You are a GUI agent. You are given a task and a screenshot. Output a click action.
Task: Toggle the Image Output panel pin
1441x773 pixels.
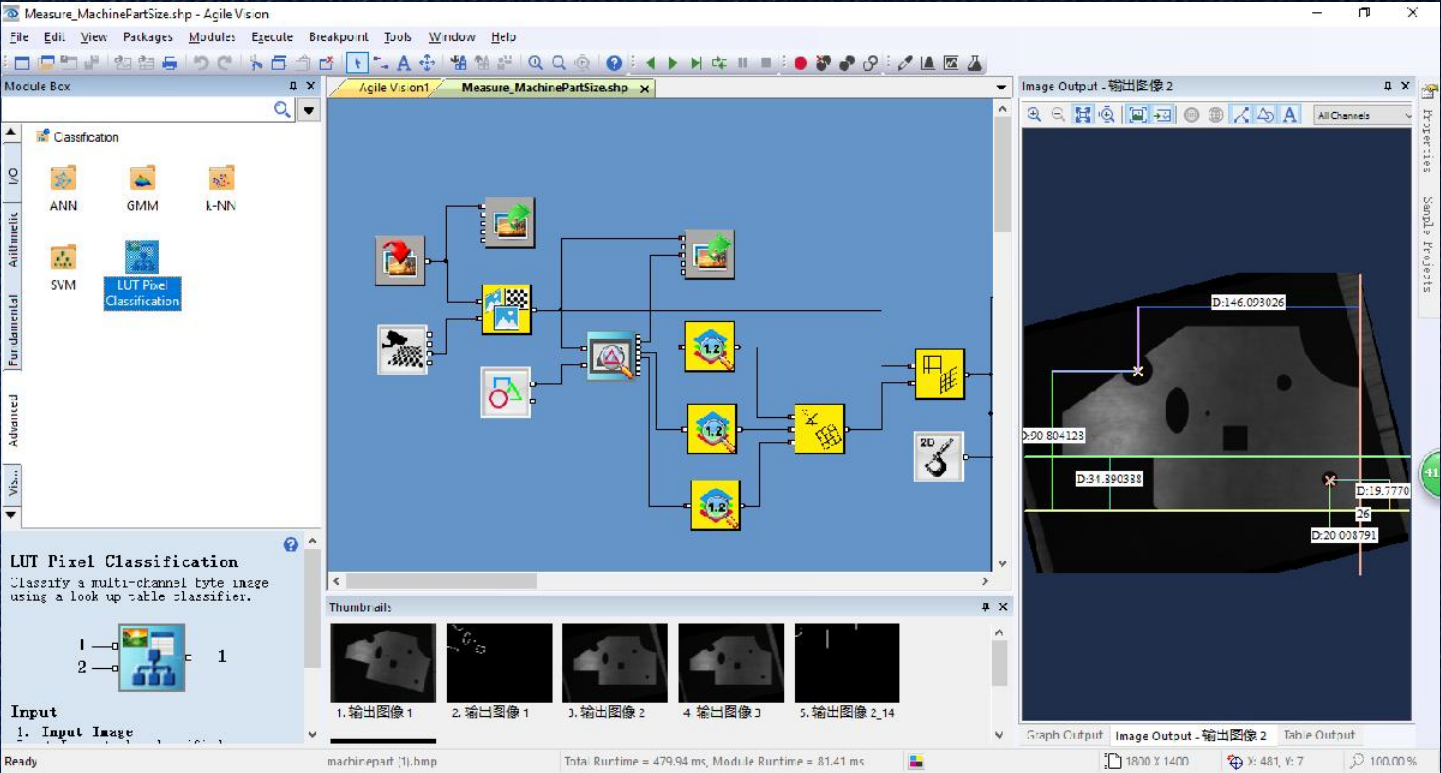tap(1388, 86)
